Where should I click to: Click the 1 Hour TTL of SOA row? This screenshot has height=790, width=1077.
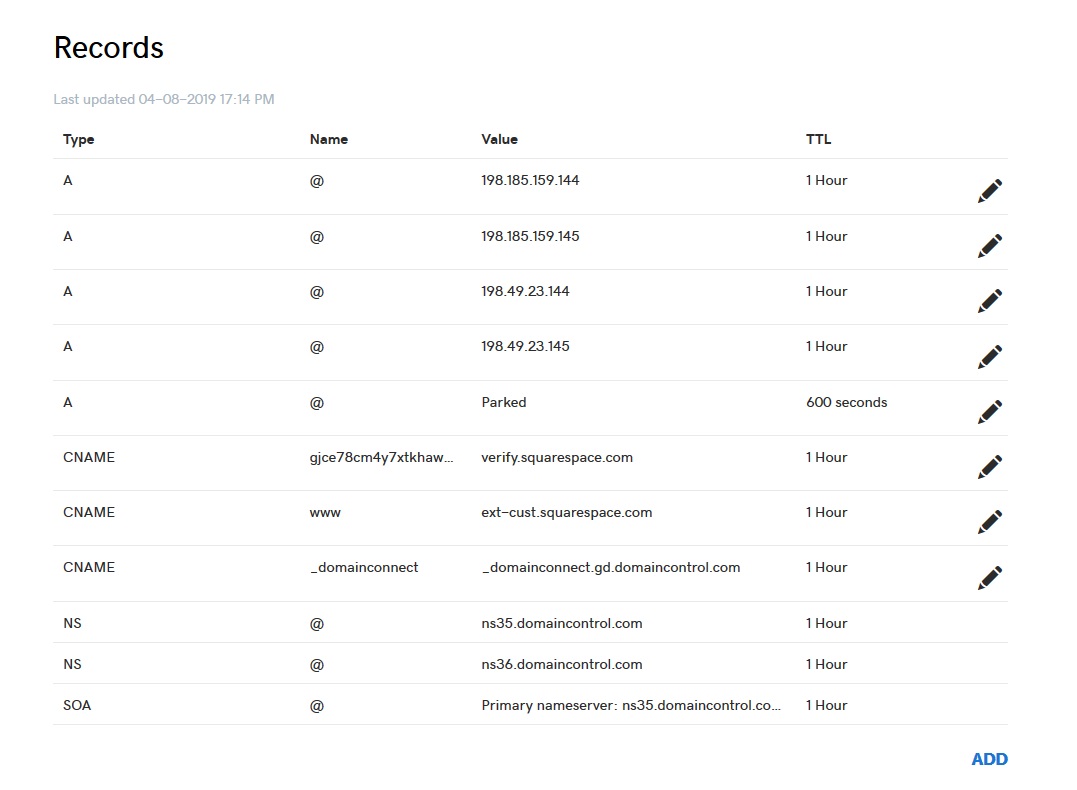(x=826, y=706)
